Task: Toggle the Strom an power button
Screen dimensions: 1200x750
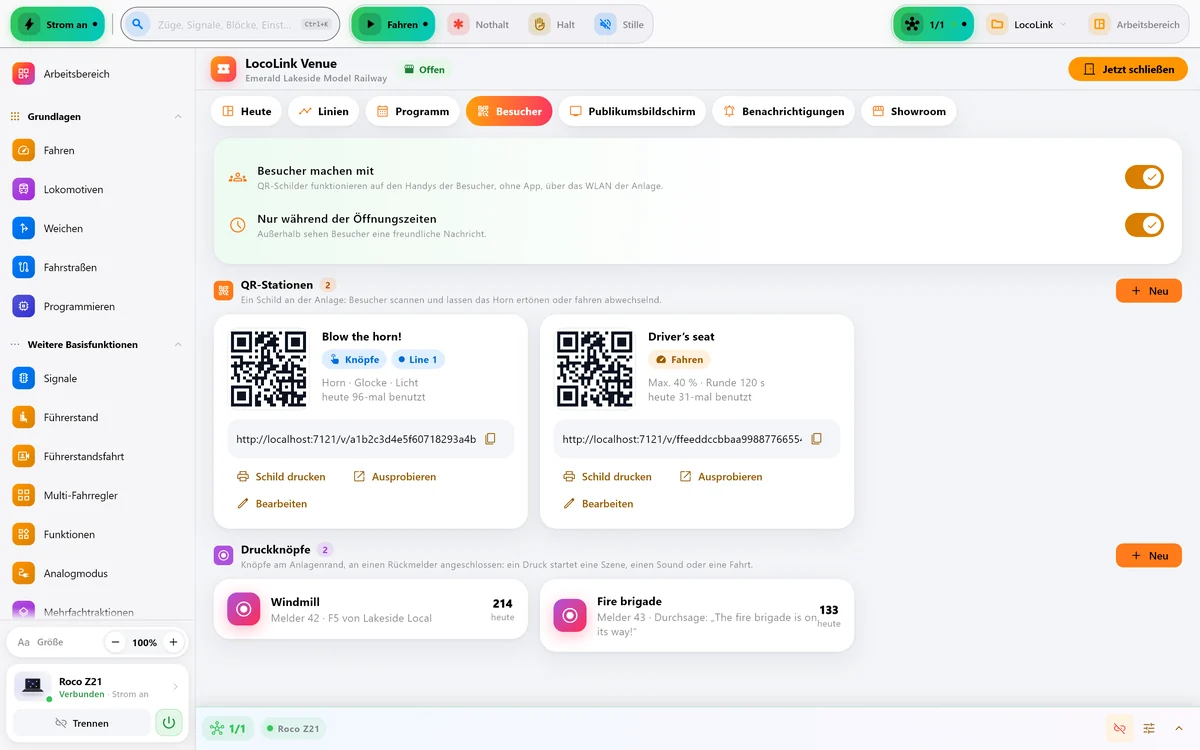Action: click(x=58, y=24)
